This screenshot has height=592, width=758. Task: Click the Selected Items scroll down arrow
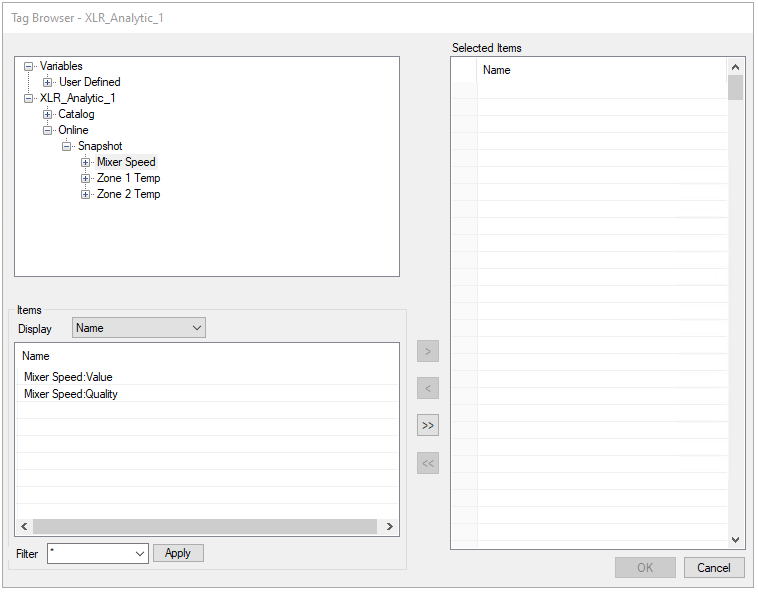point(735,540)
